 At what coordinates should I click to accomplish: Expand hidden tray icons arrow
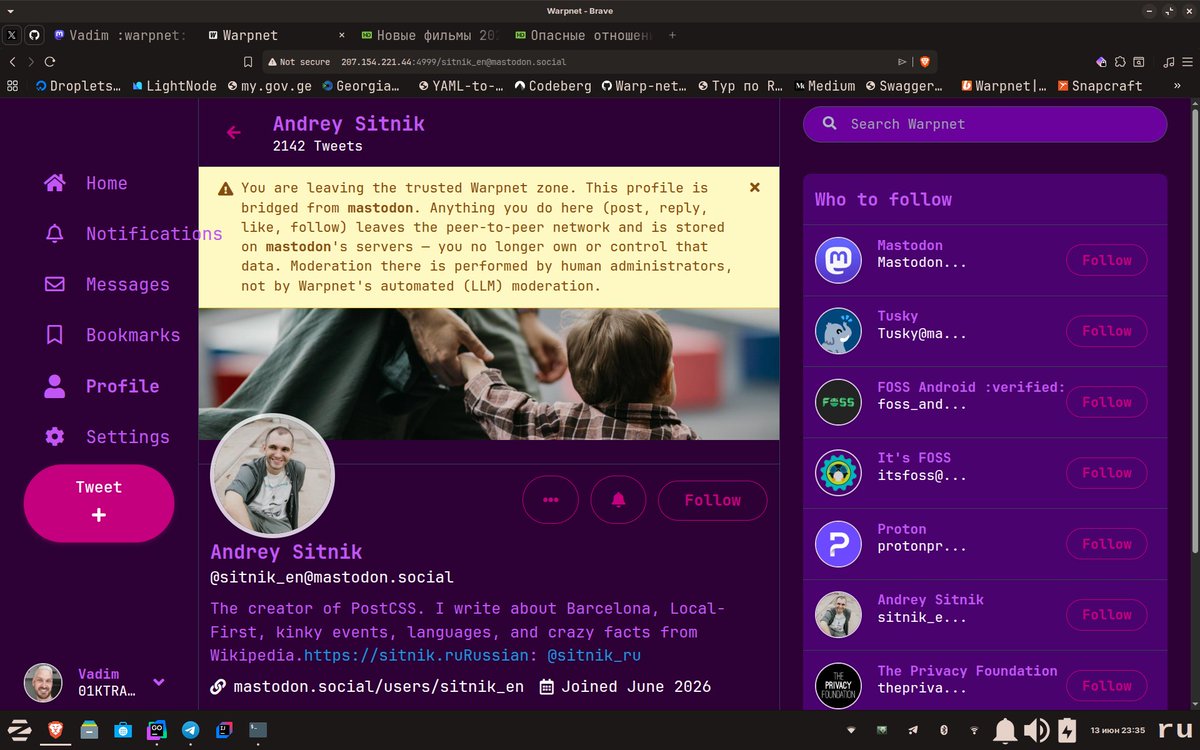point(851,730)
